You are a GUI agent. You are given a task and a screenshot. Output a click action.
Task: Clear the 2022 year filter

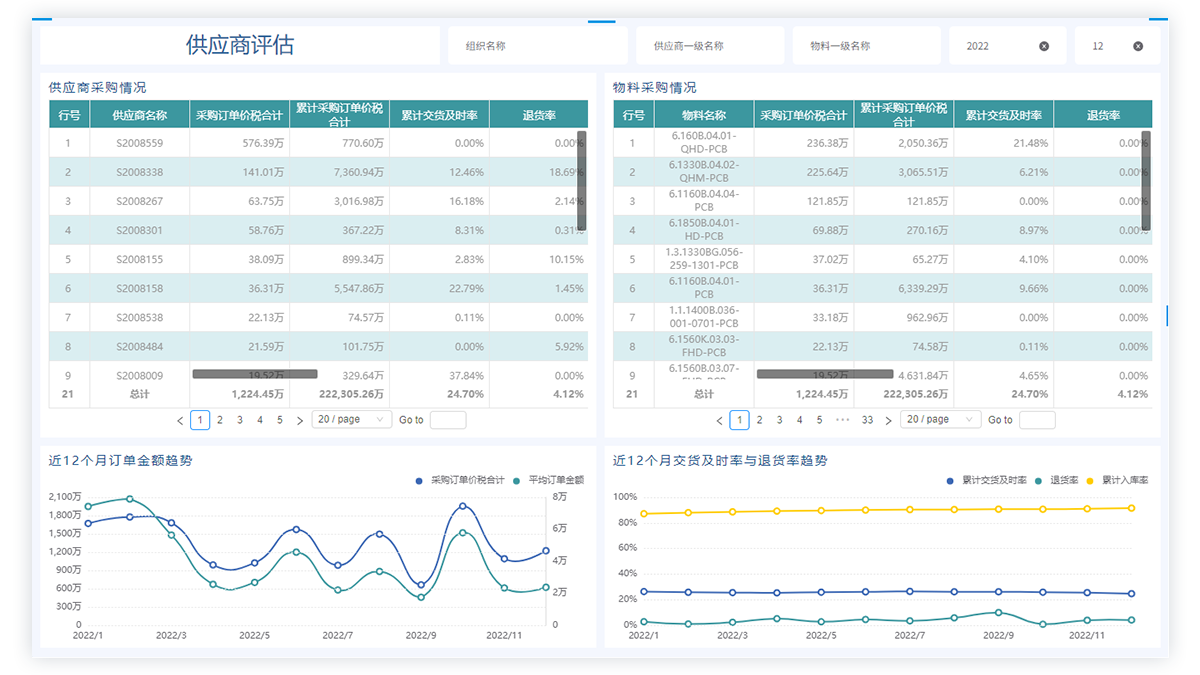coord(1044,46)
